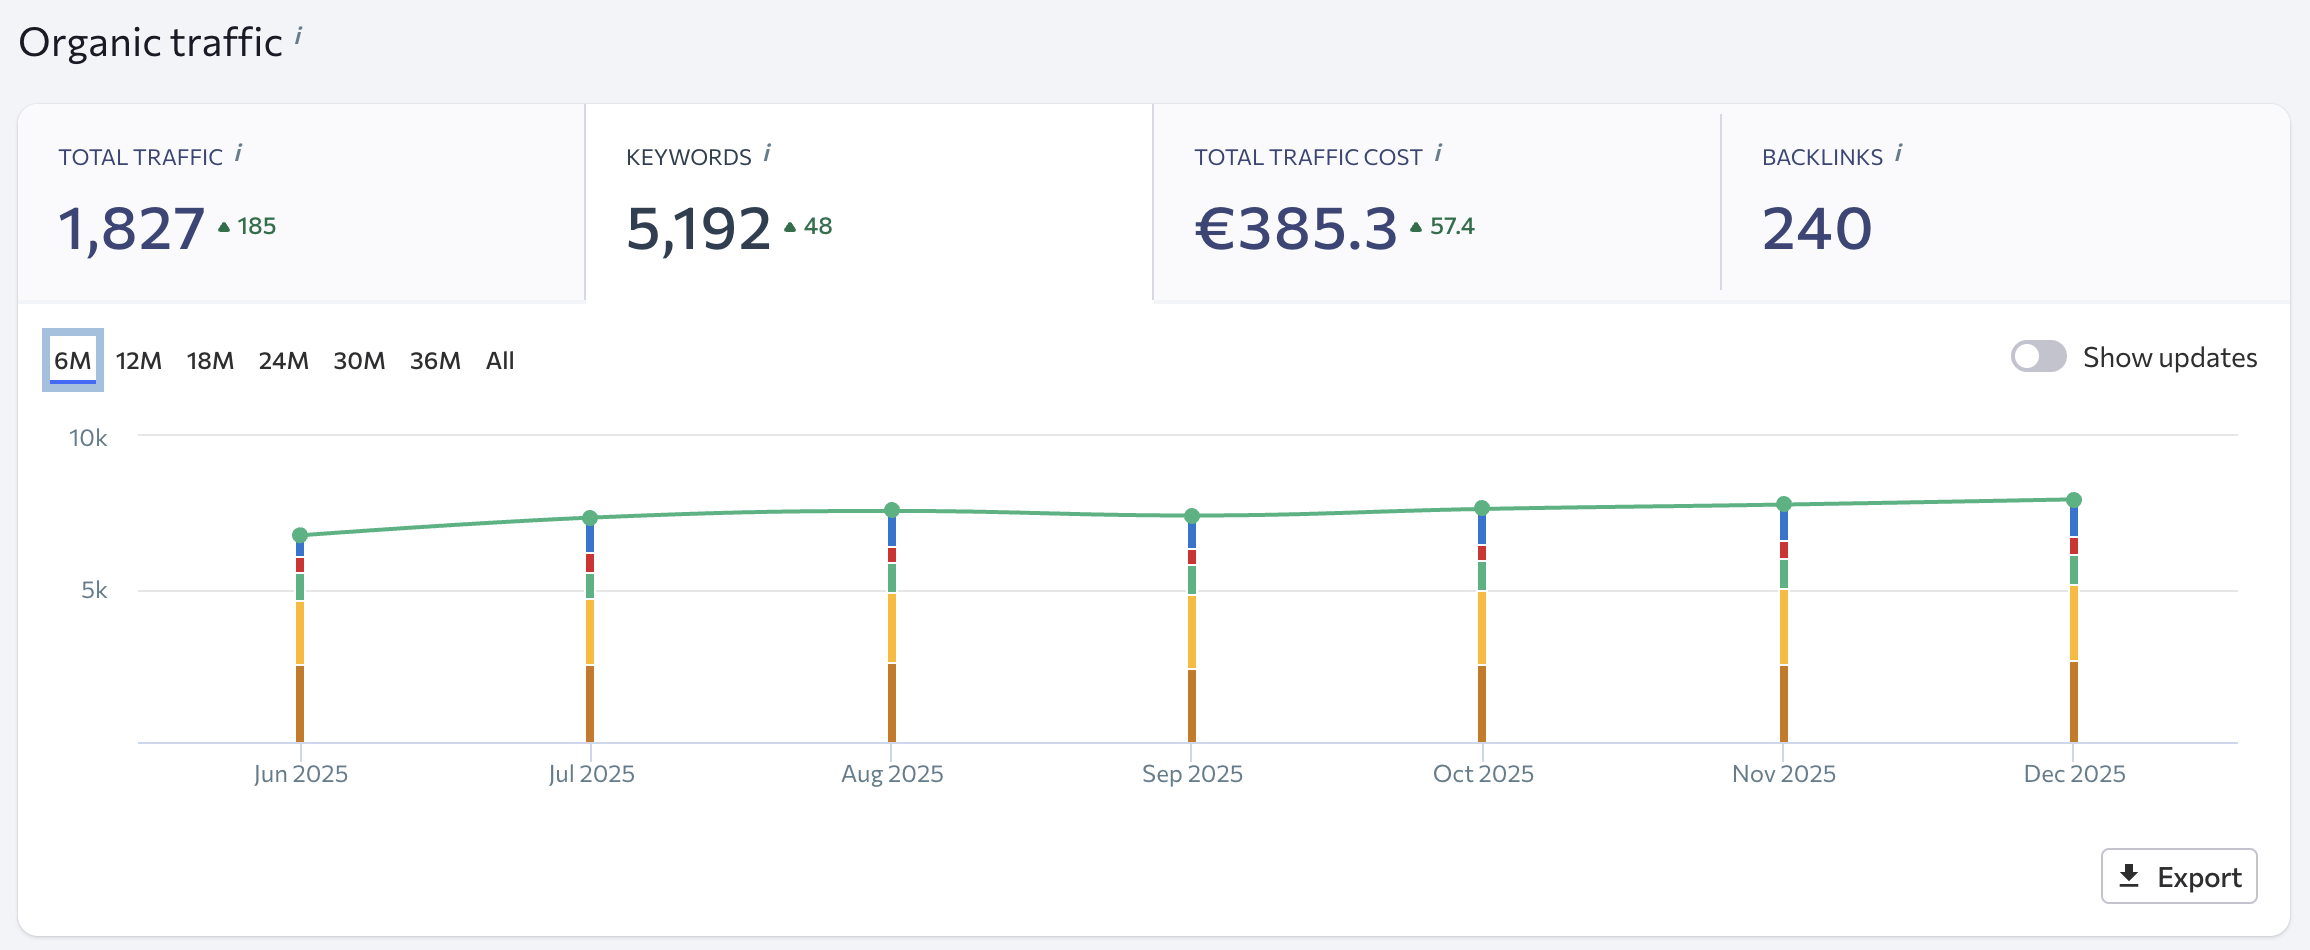The width and height of the screenshot is (2310, 950).
Task: Switch to the 18M time range
Action: [x=210, y=360]
